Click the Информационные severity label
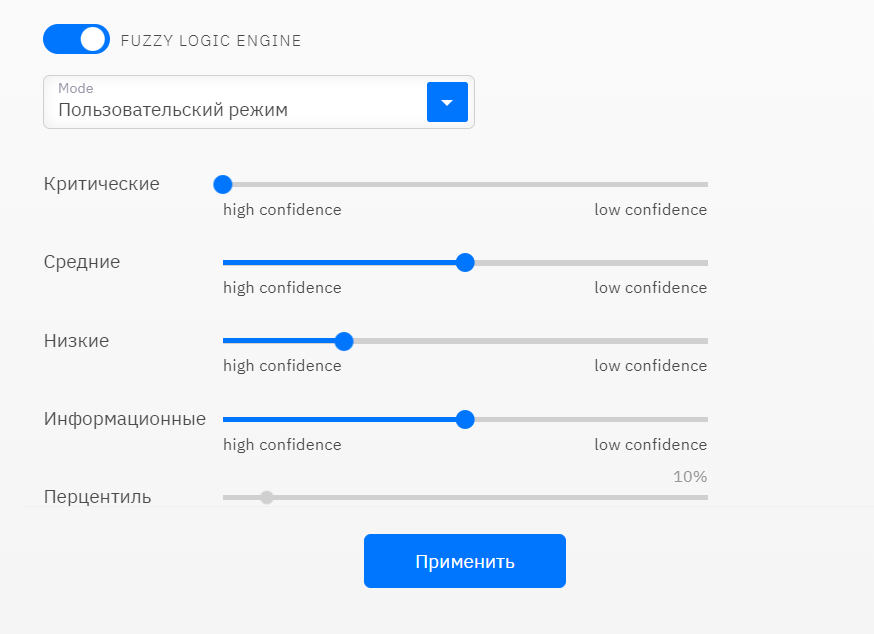 tap(125, 419)
